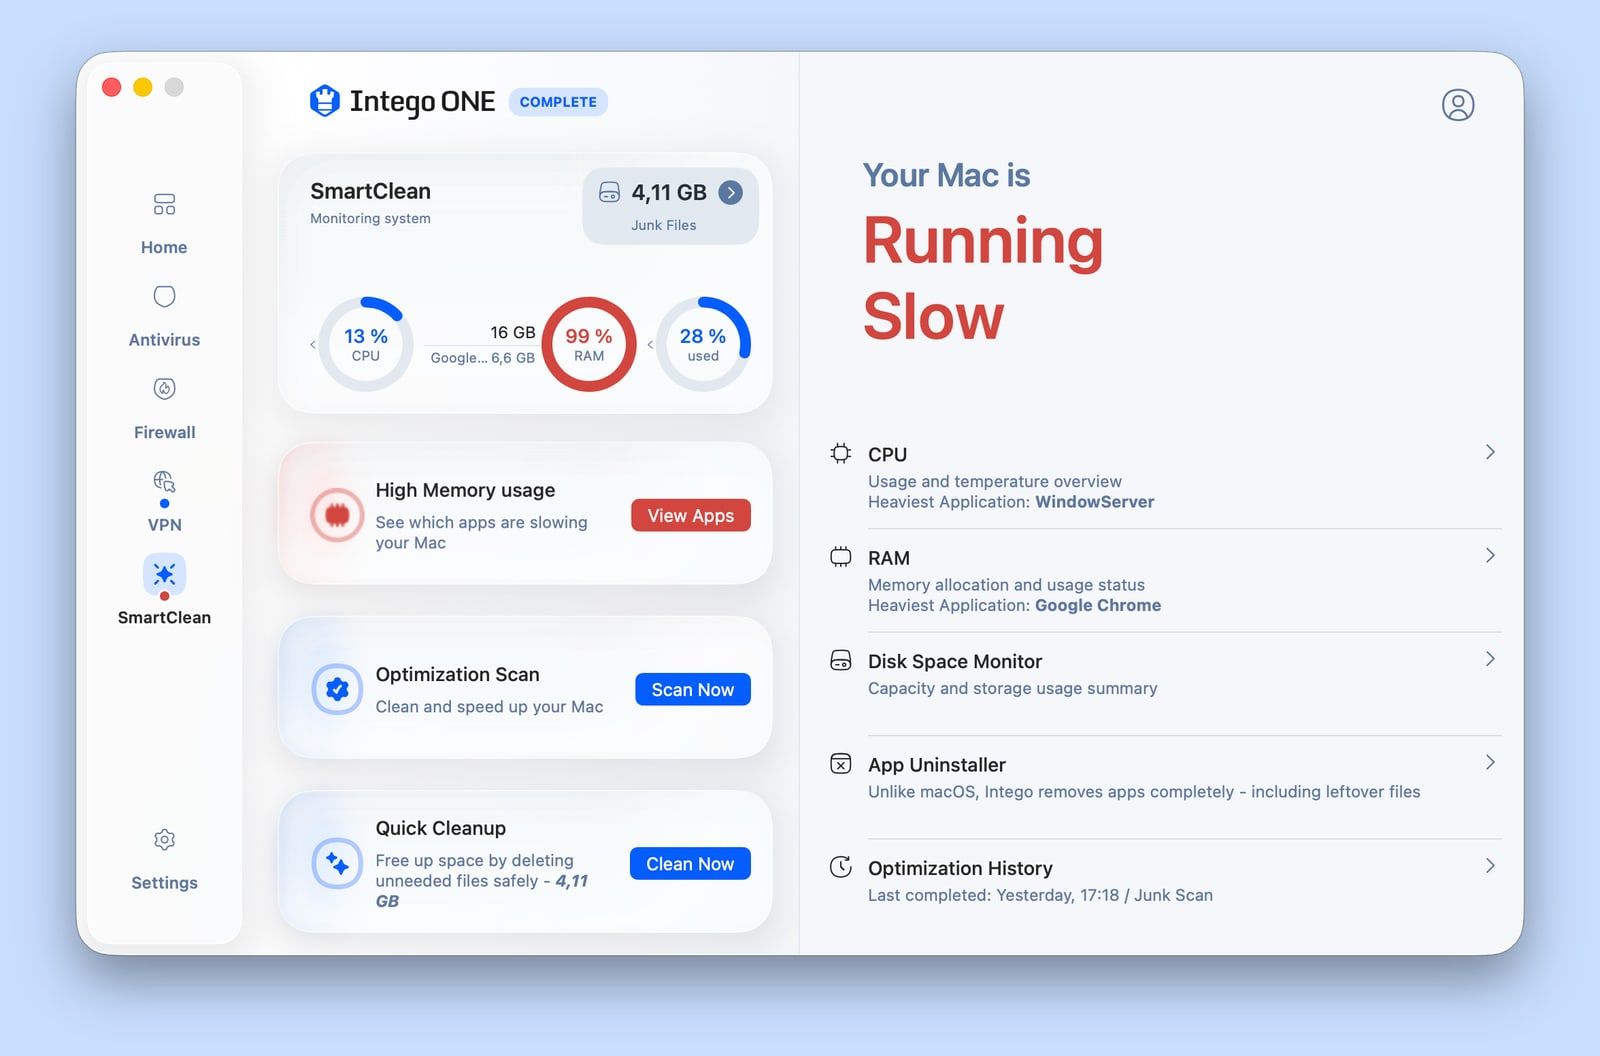Click the Intego ONE logo icon

322,101
